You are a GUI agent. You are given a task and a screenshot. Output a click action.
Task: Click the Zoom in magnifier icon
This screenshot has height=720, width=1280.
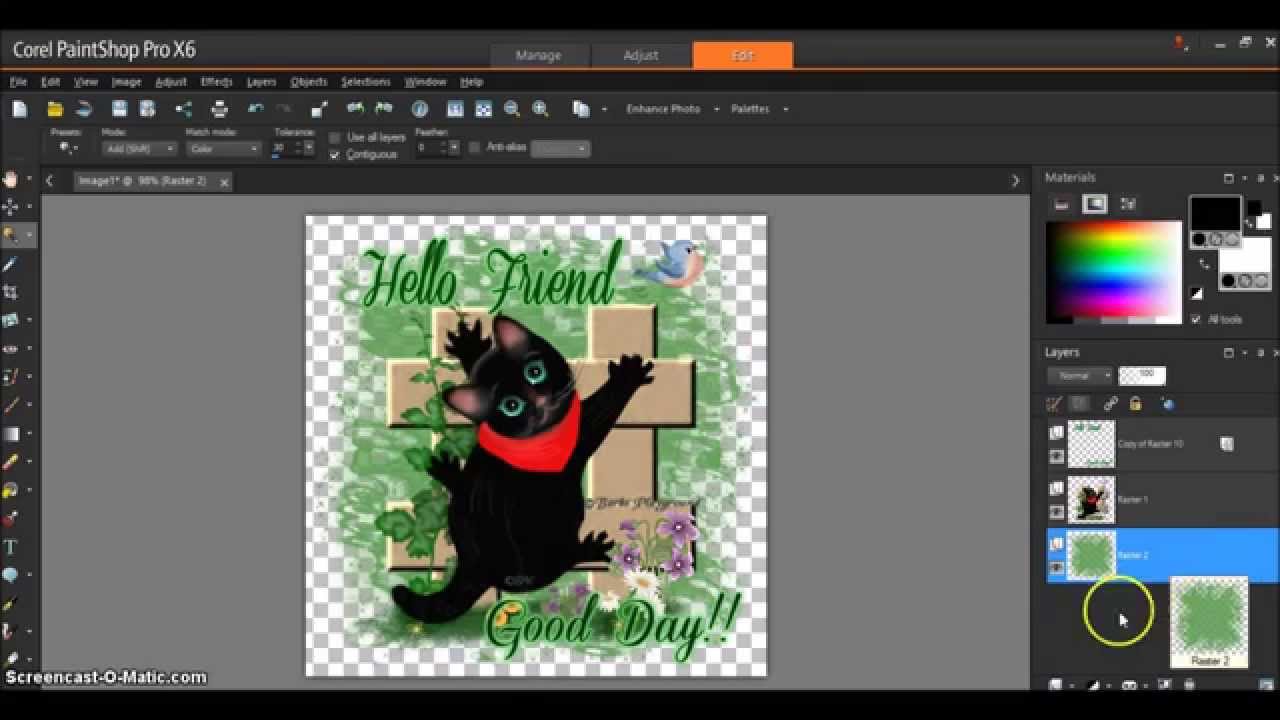[541, 109]
